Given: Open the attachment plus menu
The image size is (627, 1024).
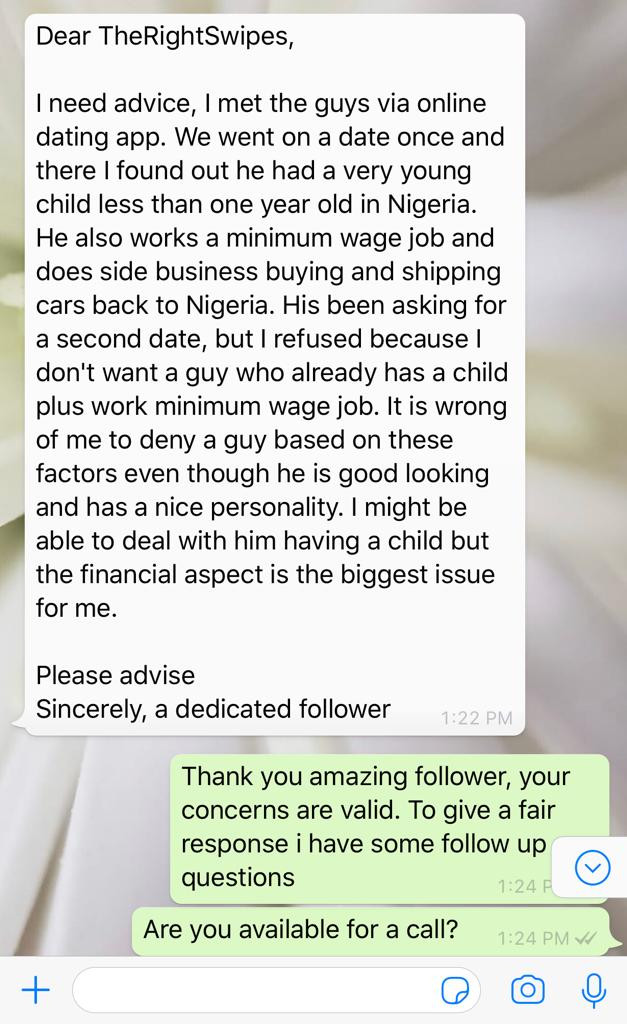Looking at the screenshot, I should (36, 990).
